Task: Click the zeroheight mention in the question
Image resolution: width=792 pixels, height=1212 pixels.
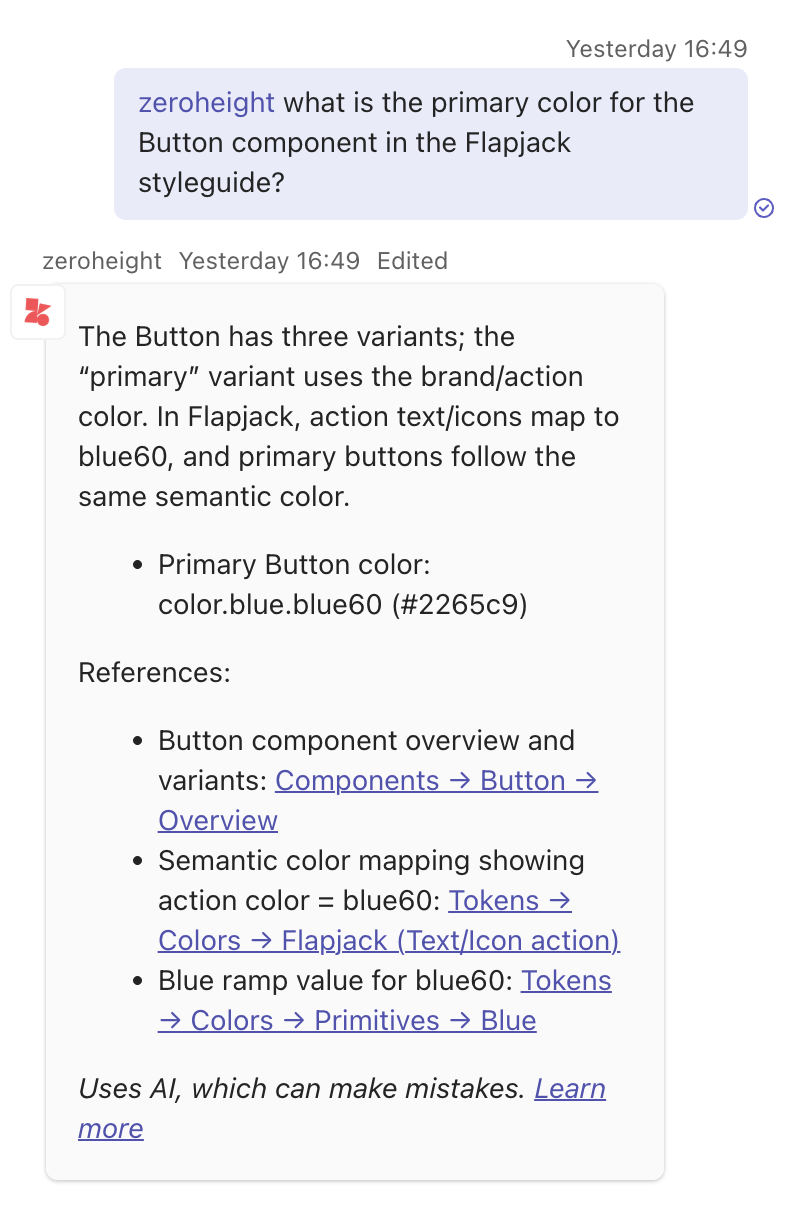Action: pyautogui.click(x=206, y=102)
